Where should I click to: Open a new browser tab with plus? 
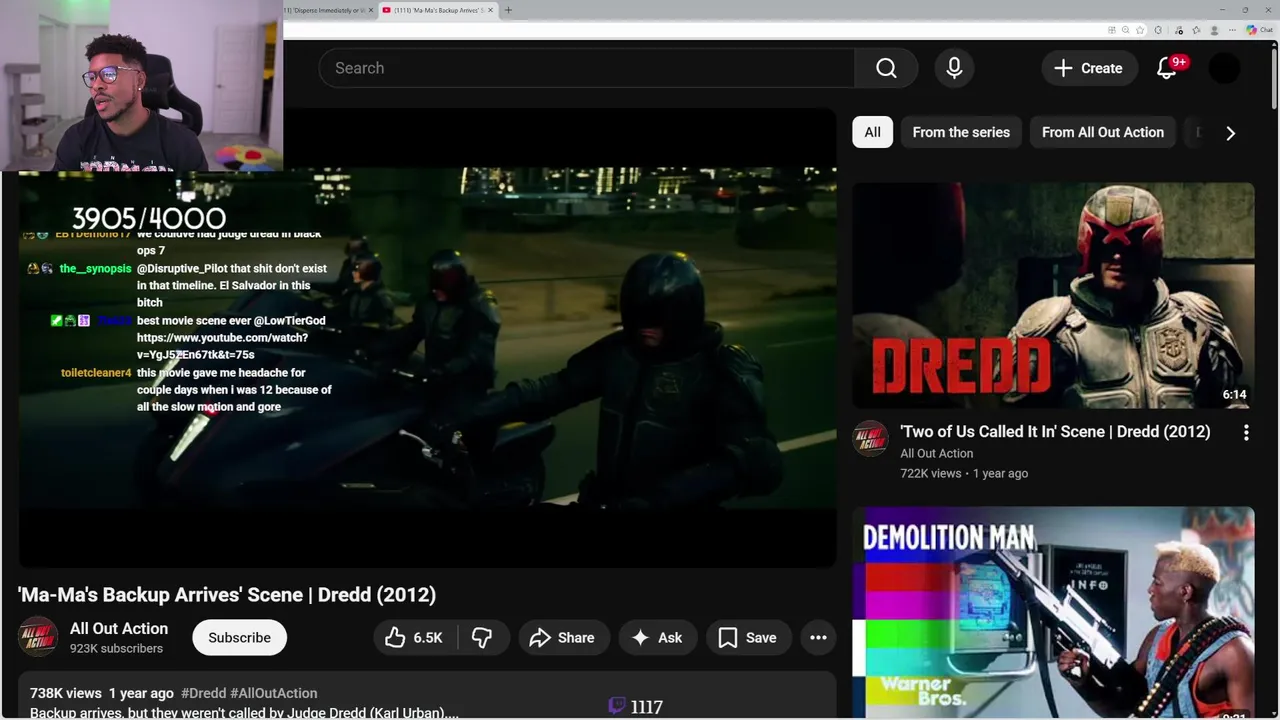(508, 10)
